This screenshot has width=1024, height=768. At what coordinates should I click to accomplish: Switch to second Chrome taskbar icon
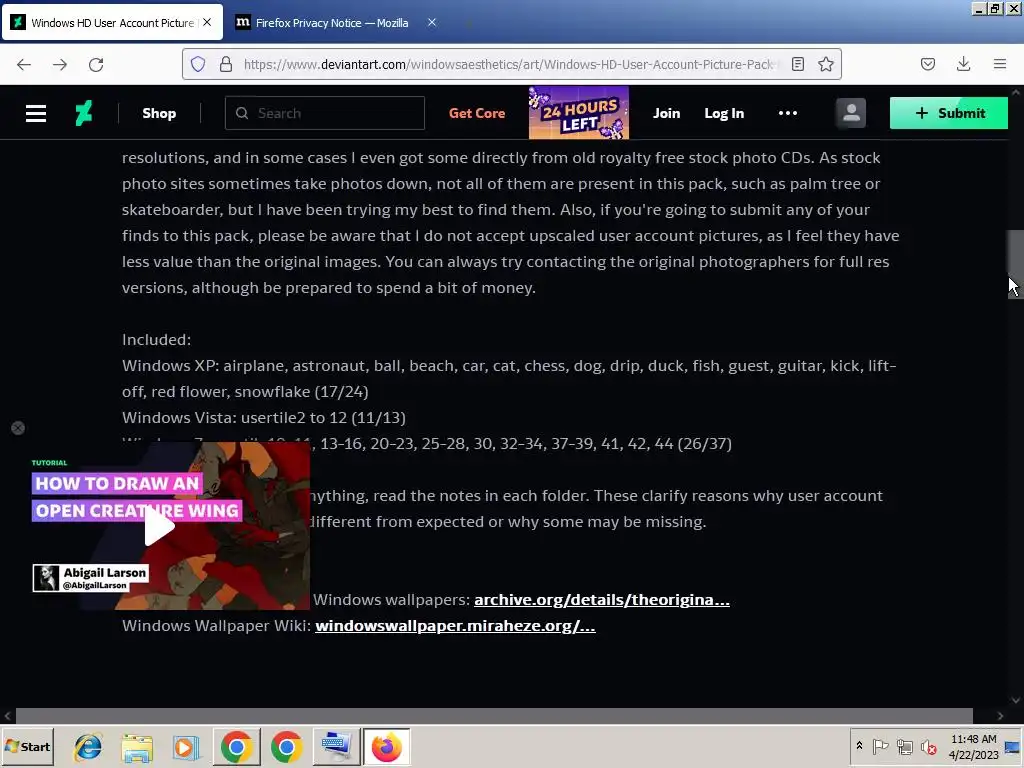286,747
